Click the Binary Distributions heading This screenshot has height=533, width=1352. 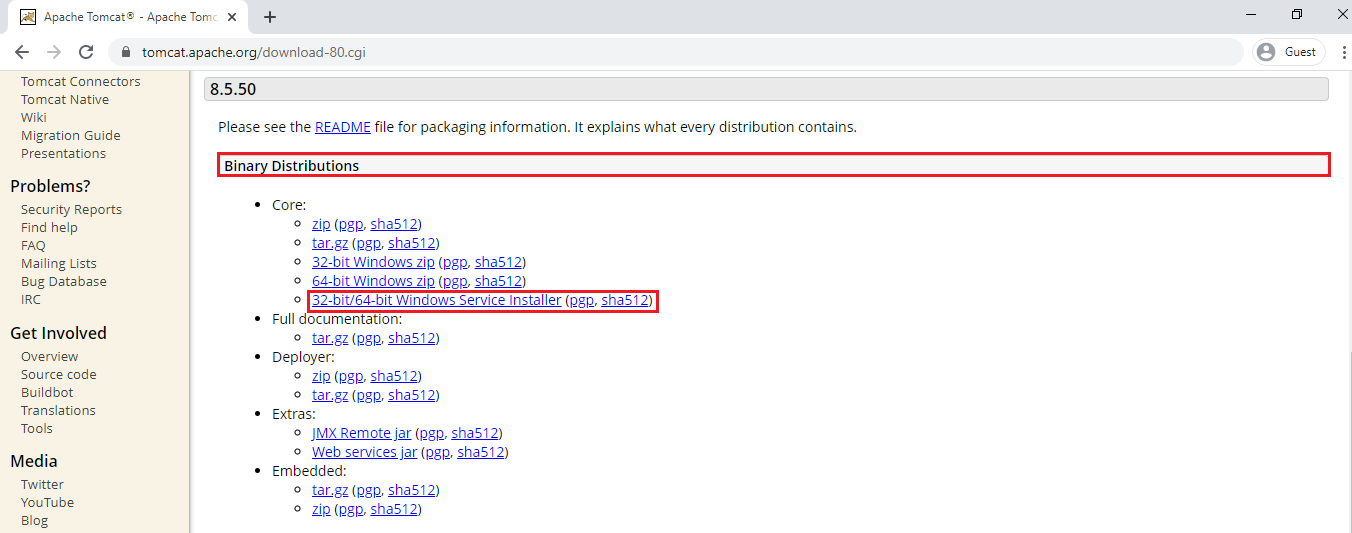pos(774,166)
